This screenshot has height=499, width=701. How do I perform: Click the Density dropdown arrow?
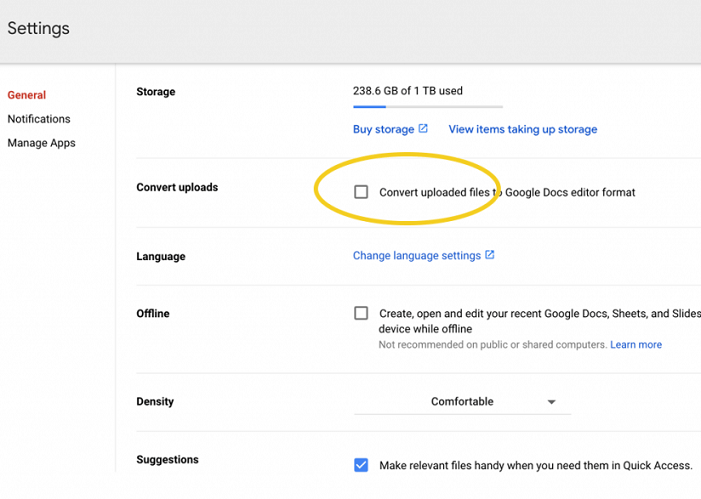(x=551, y=402)
